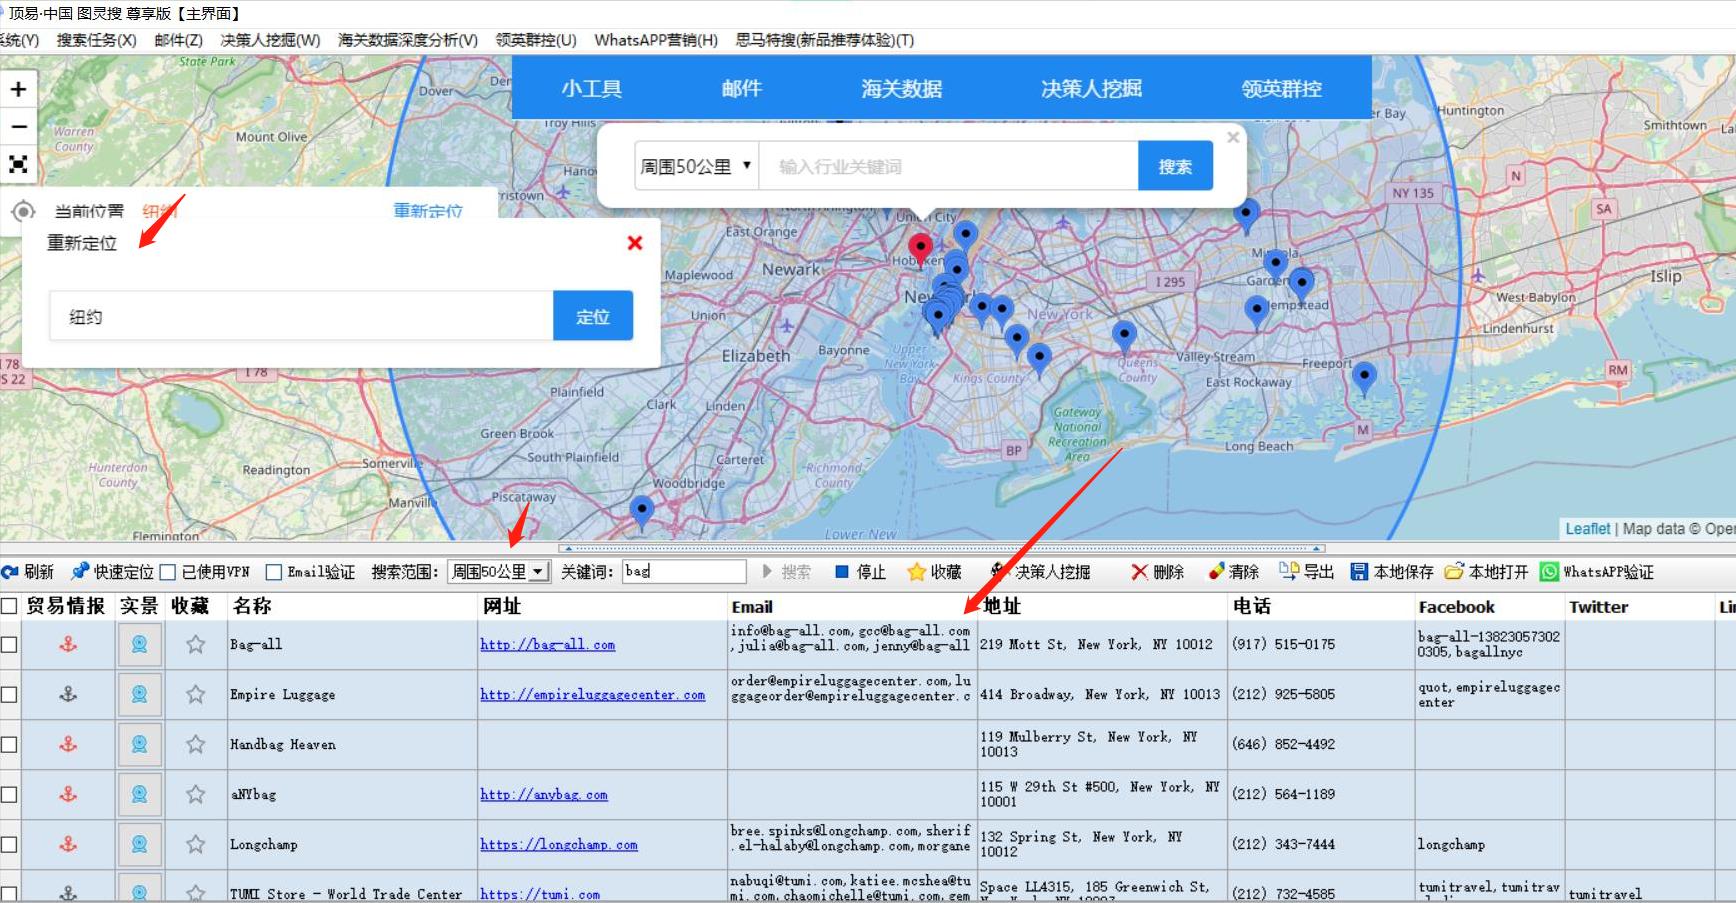Viewport: 1736px width, 903px height.
Task: Click the clear toolbar button
Action: point(1233,572)
